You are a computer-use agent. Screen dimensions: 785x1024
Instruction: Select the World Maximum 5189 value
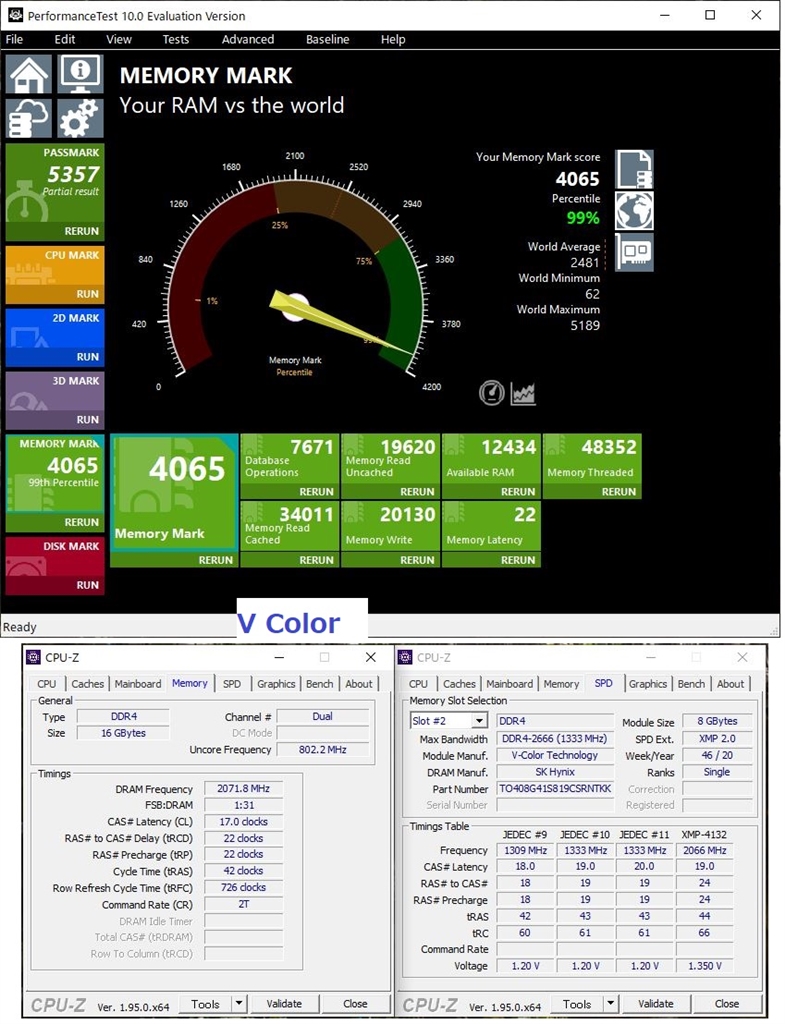[x=585, y=325]
